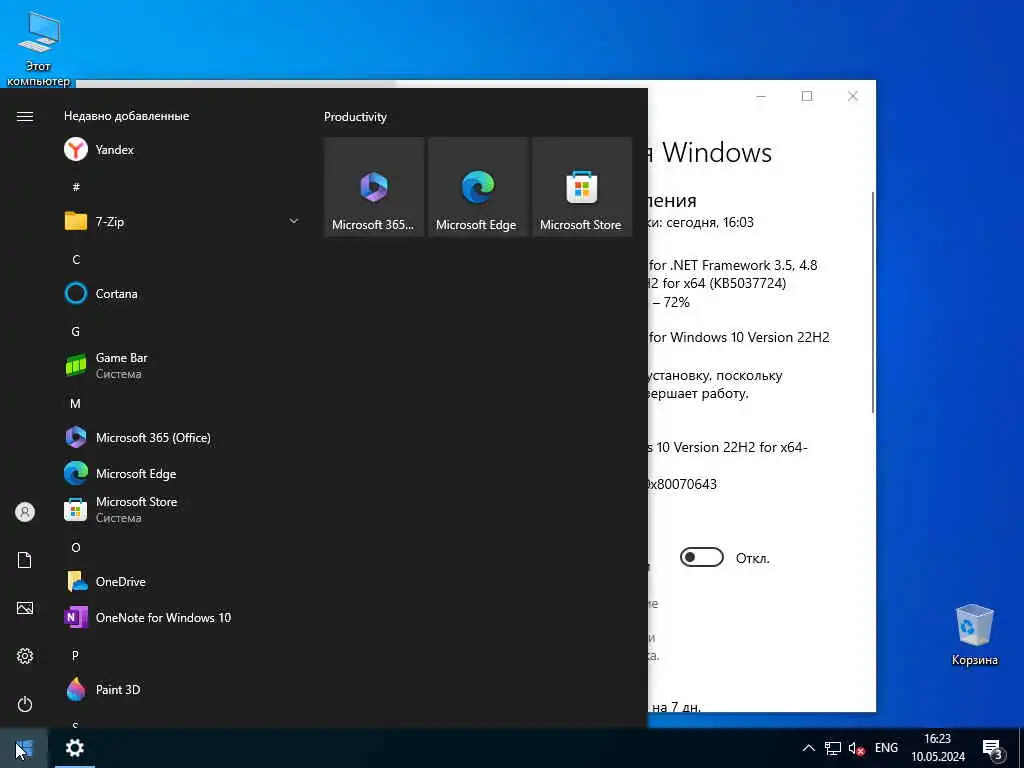Launch Cortana from the app list
Image resolution: width=1024 pixels, height=768 pixels.
(182, 293)
